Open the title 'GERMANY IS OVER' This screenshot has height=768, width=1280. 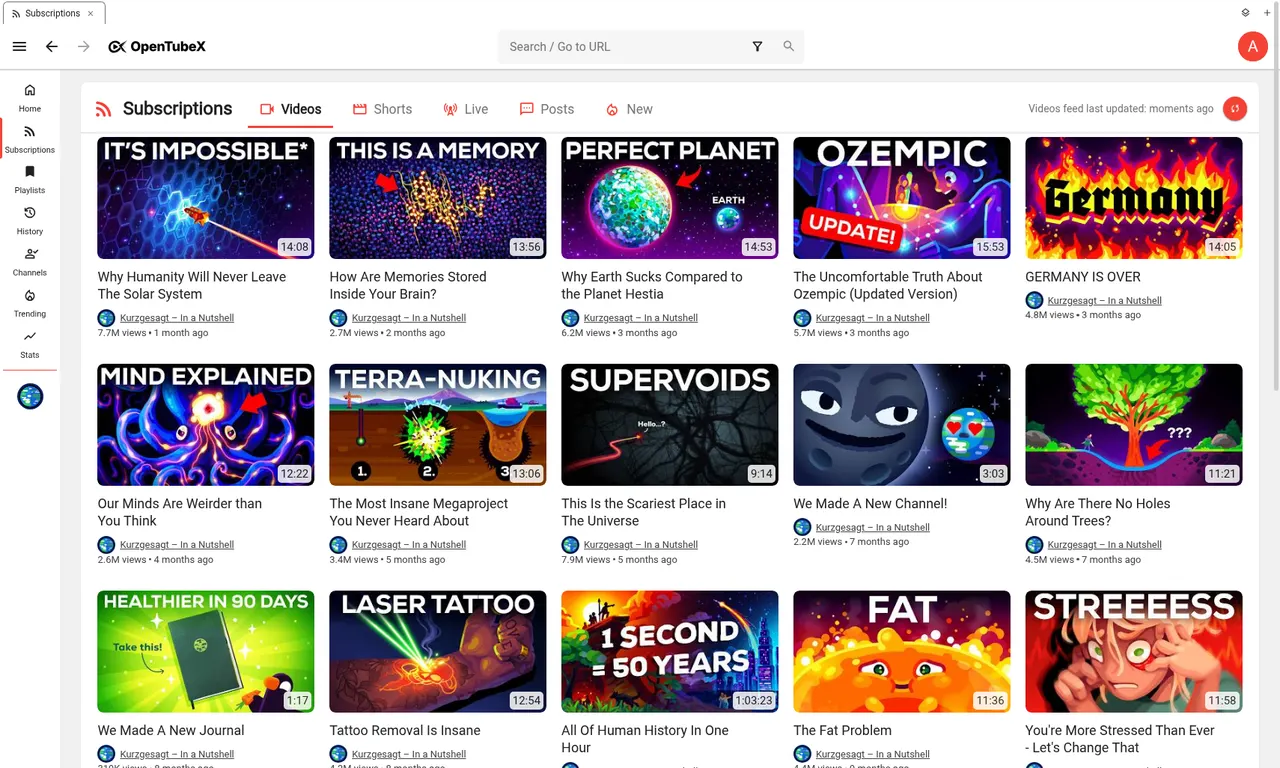coord(1083,277)
